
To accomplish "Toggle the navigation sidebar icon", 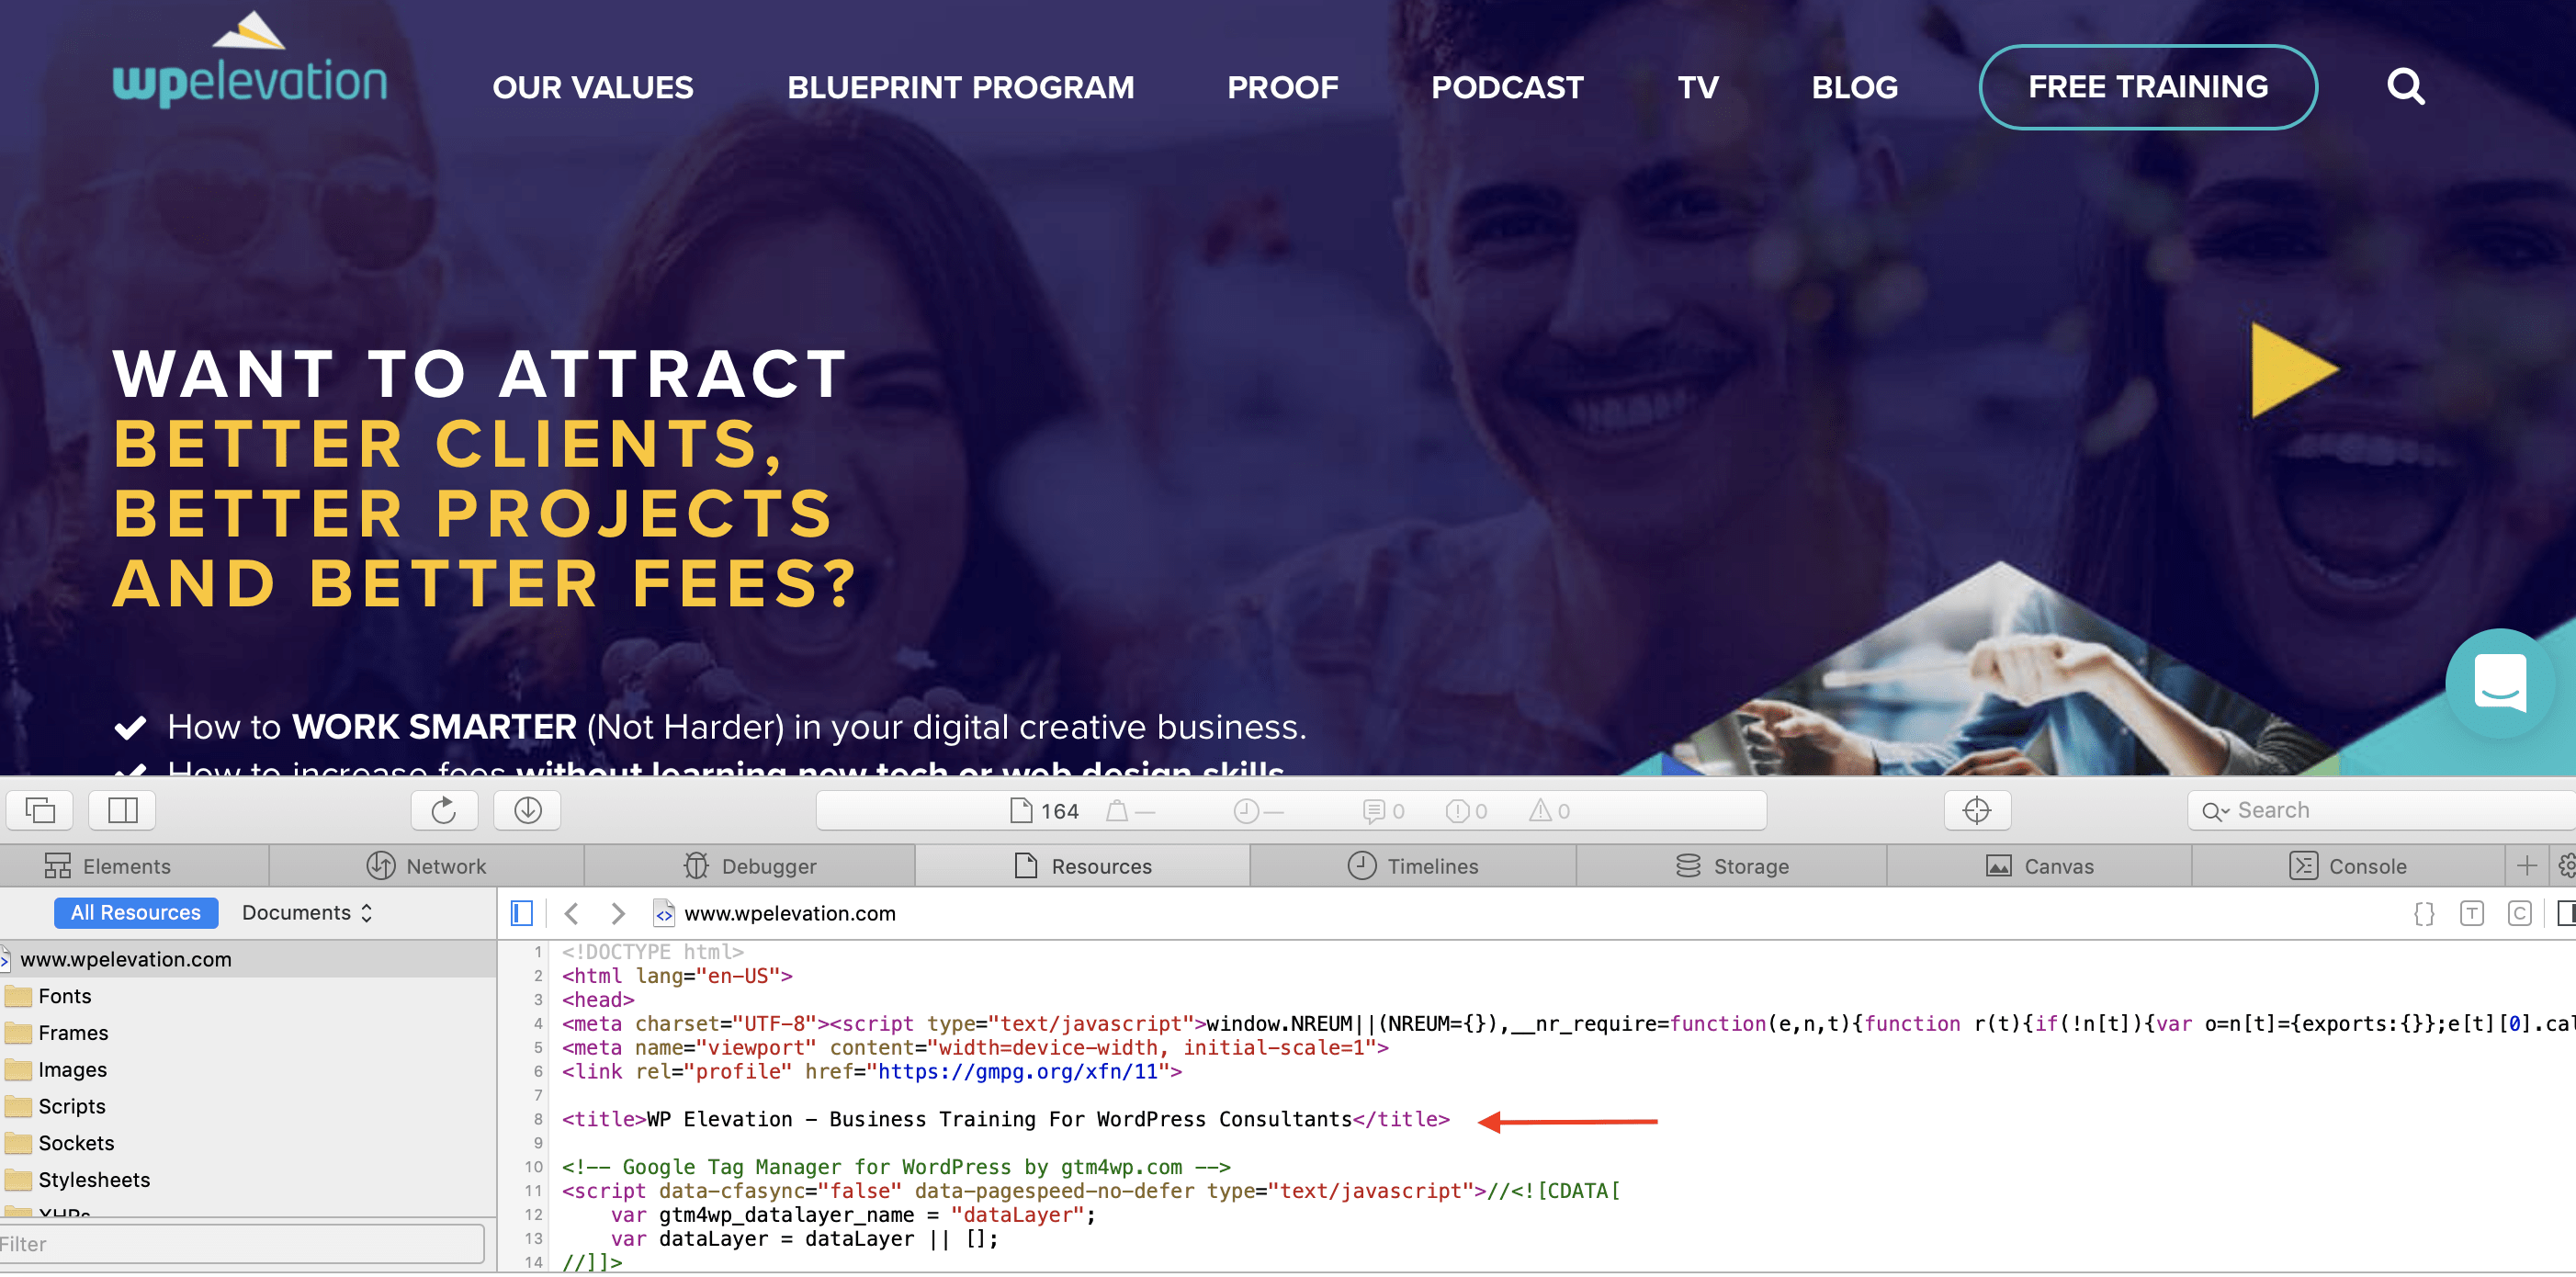I will click(522, 913).
